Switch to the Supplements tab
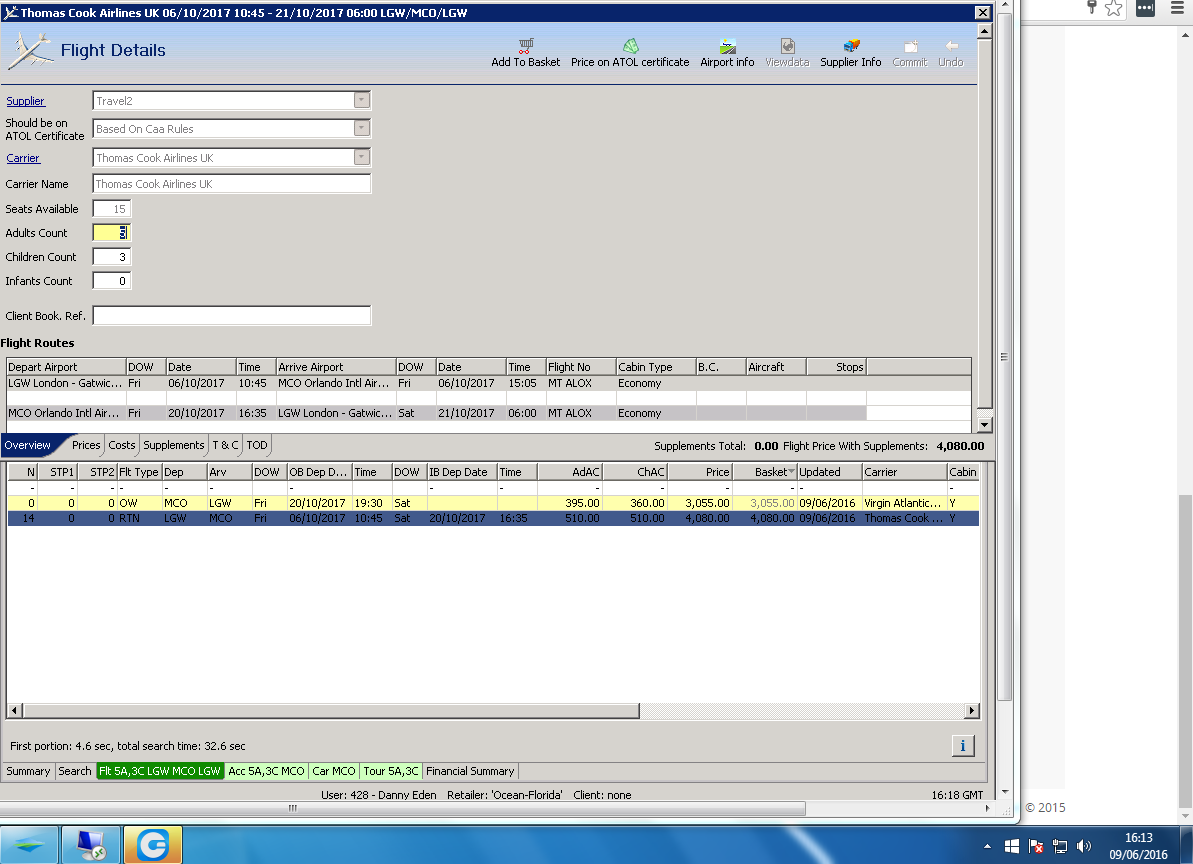1193x864 pixels. (173, 445)
